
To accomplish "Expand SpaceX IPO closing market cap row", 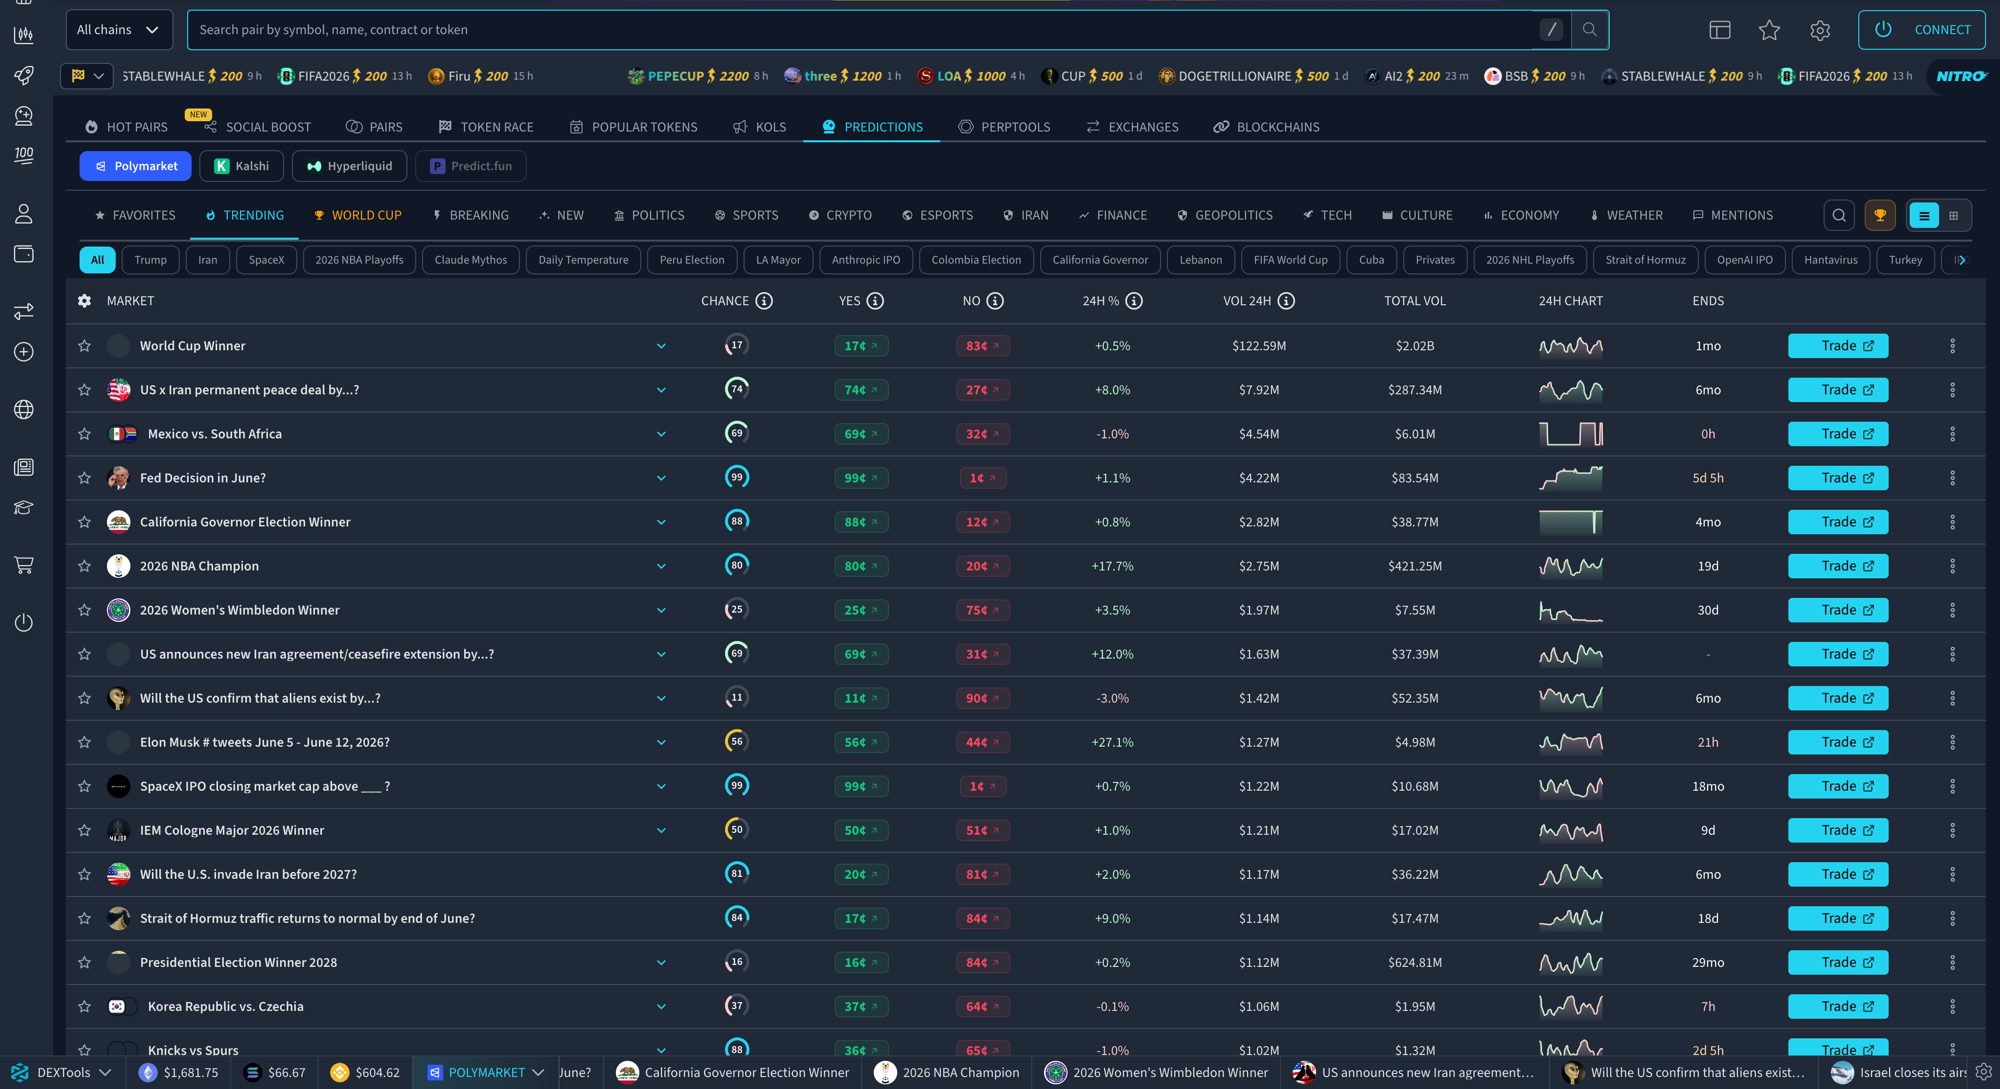I will point(661,786).
